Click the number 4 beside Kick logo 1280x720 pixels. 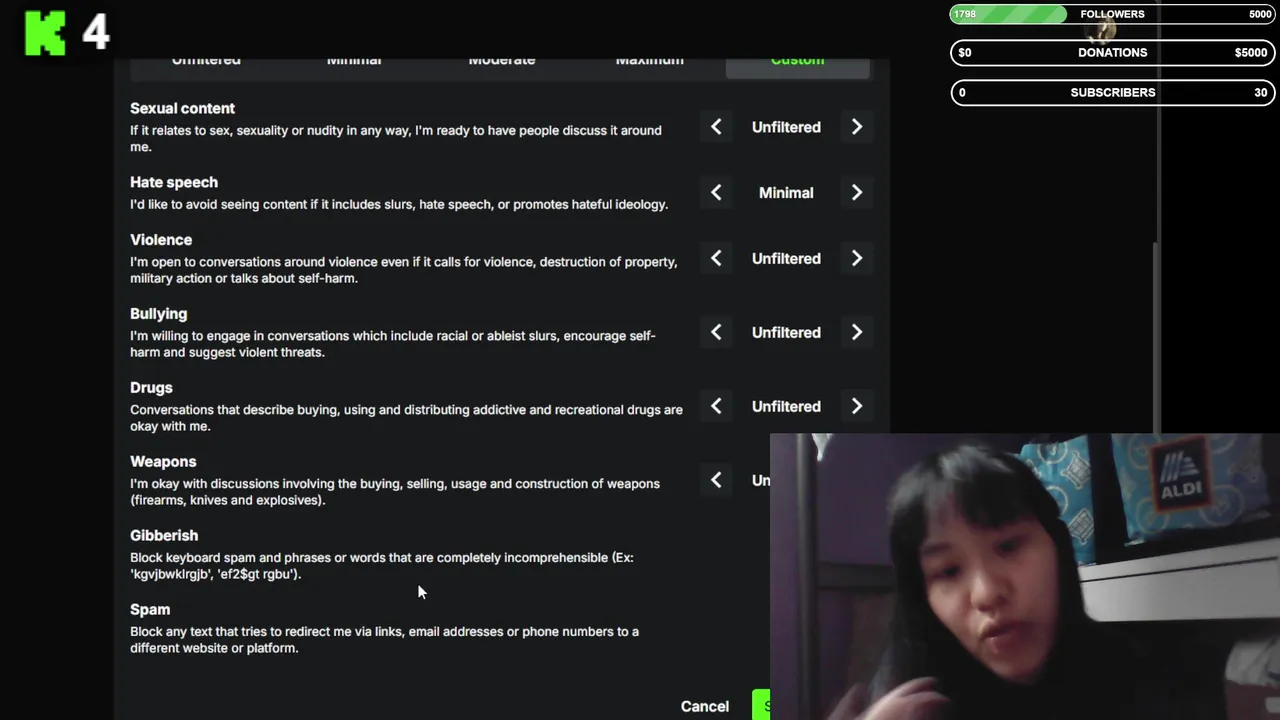[x=96, y=34]
